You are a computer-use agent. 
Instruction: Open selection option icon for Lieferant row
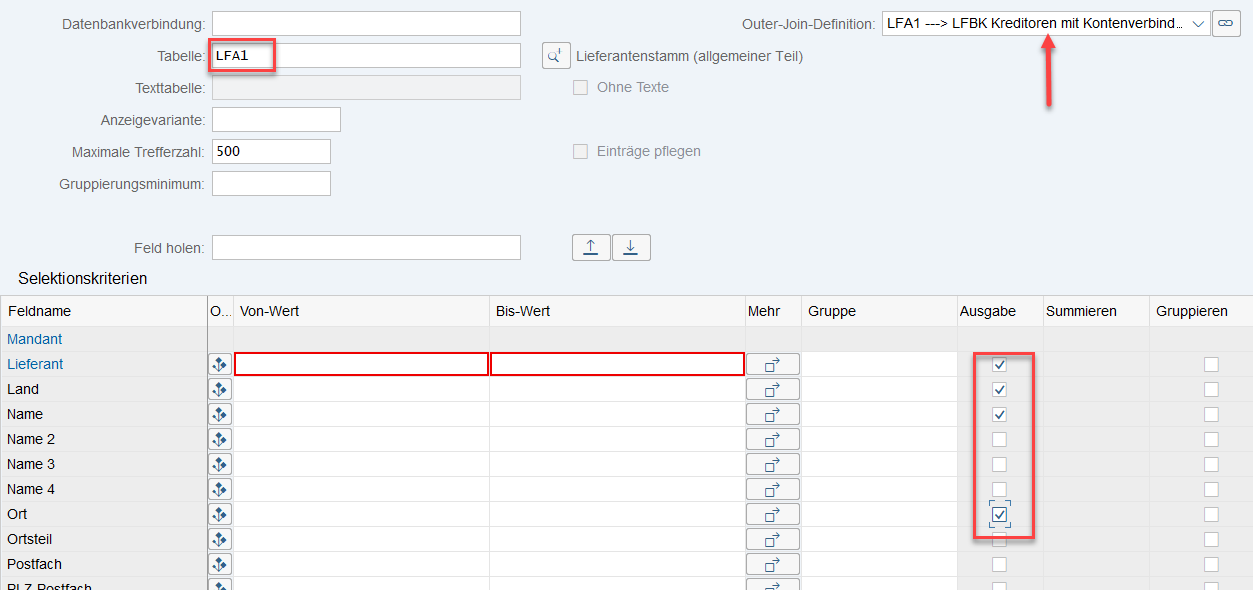pos(220,364)
